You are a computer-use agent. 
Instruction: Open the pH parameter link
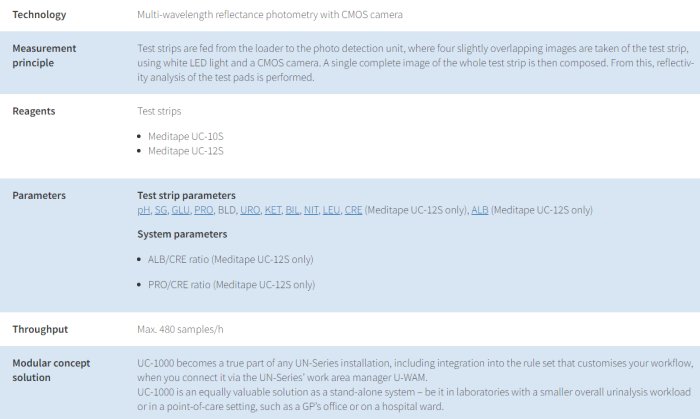click(143, 210)
